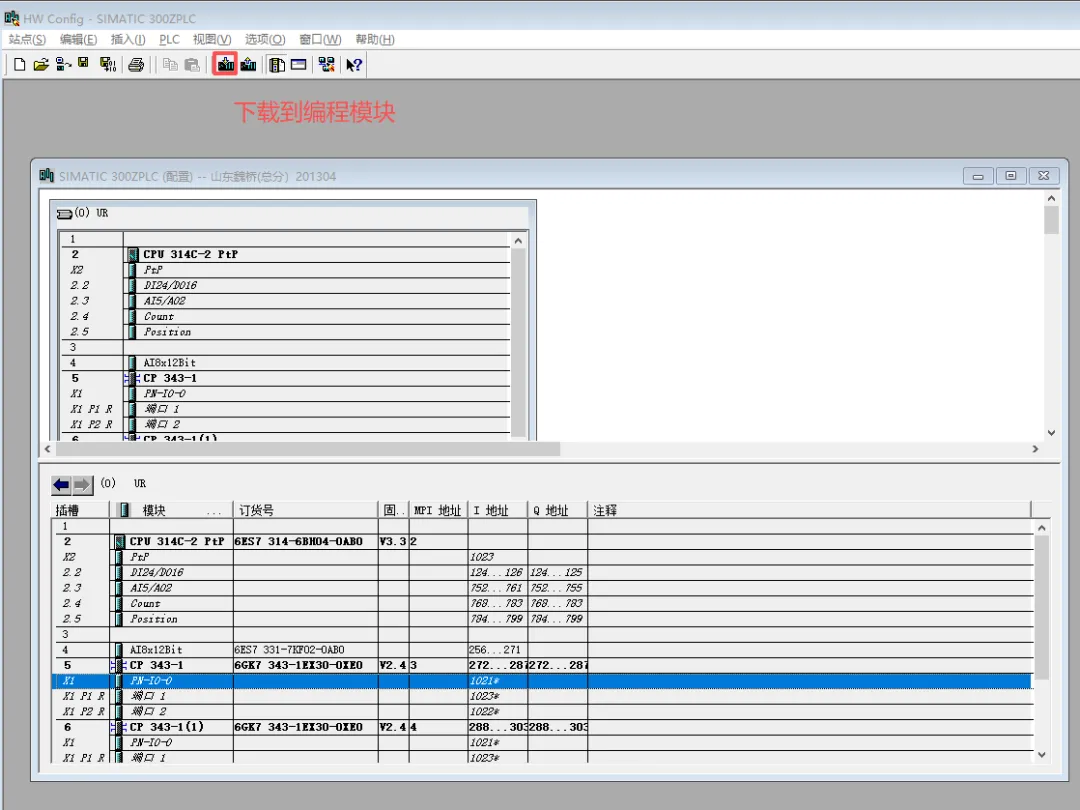Image resolution: width=1080 pixels, height=810 pixels.
Task: Select I address 752...761 cell
Action: click(x=498, y=588)
